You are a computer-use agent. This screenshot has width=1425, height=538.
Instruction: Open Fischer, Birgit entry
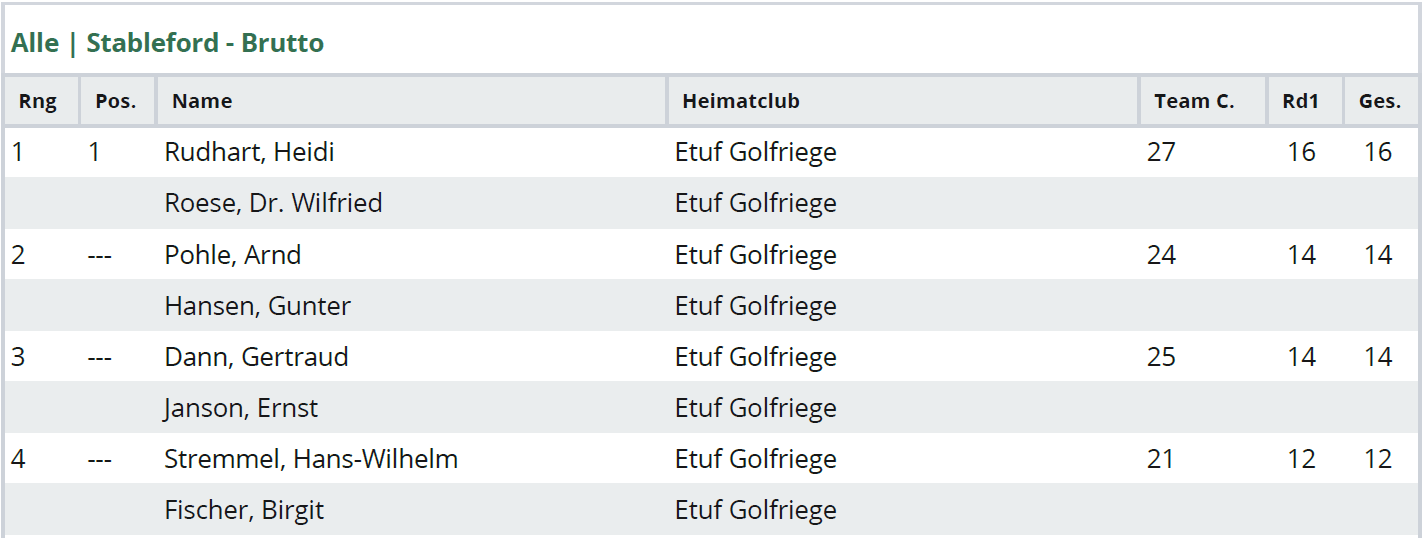coord(244,510)
